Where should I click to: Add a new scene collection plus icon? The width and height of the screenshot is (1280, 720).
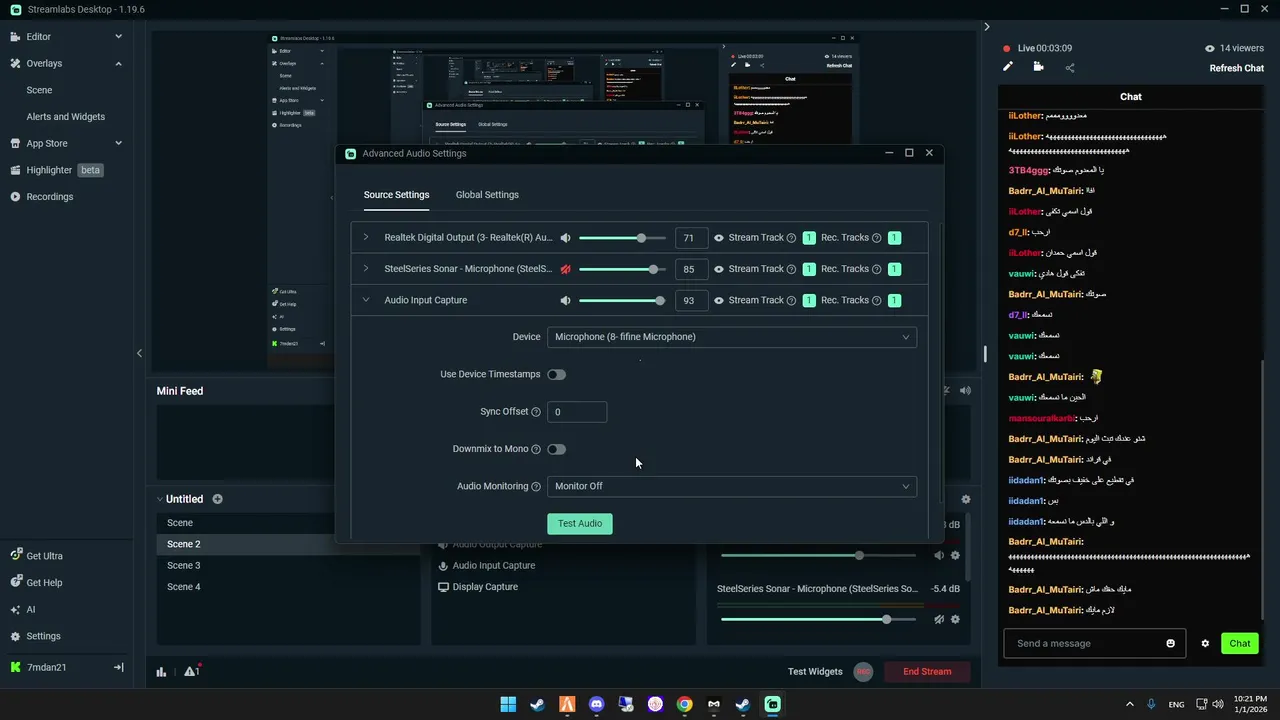coord(217,499)
